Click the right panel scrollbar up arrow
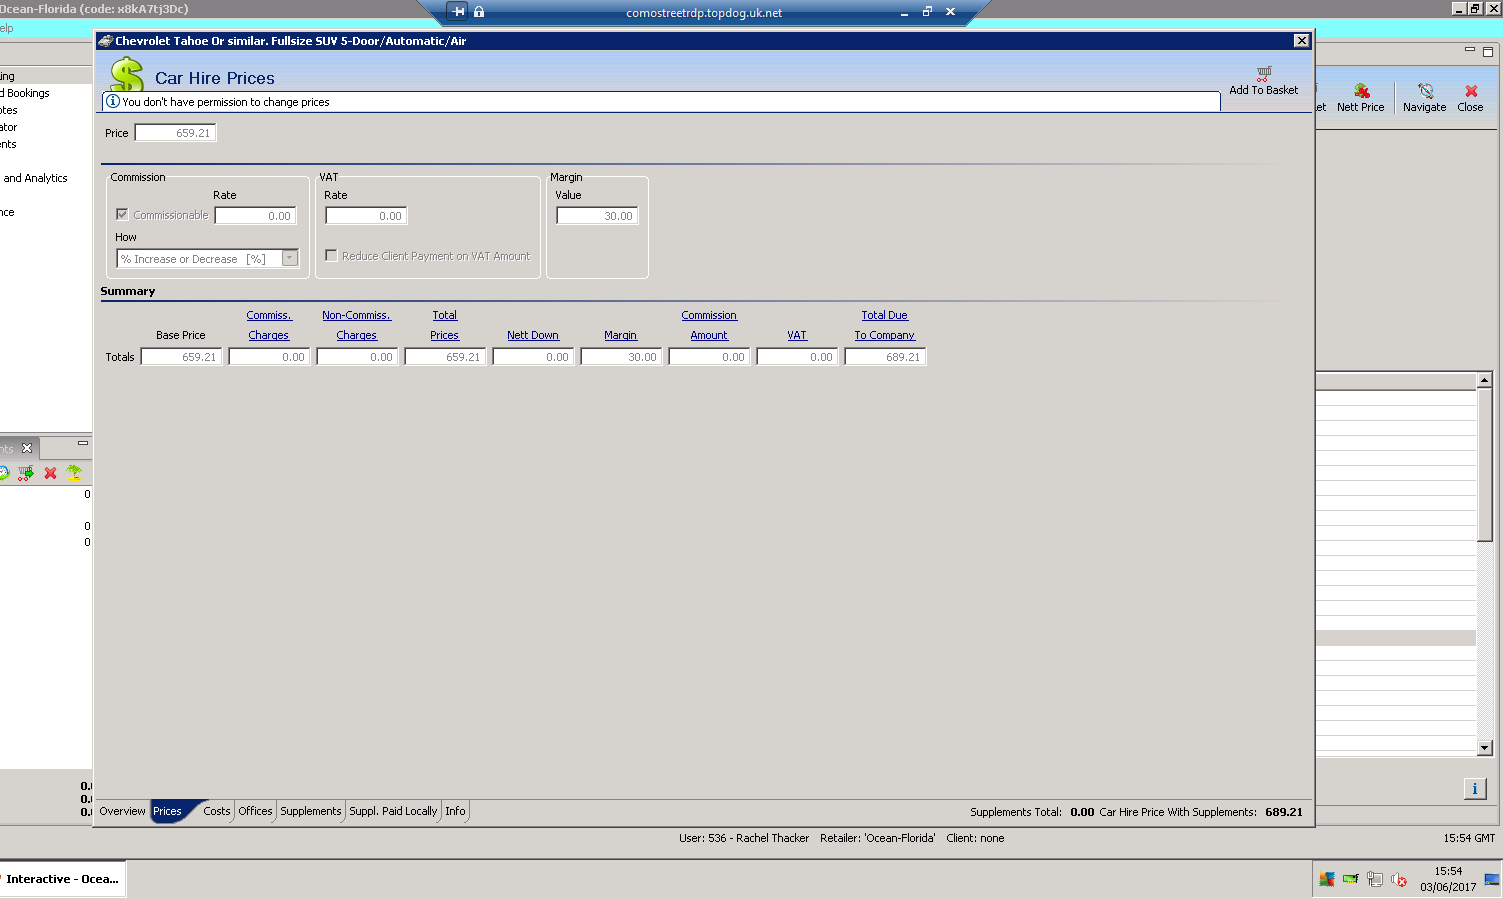 (1485, 380)
